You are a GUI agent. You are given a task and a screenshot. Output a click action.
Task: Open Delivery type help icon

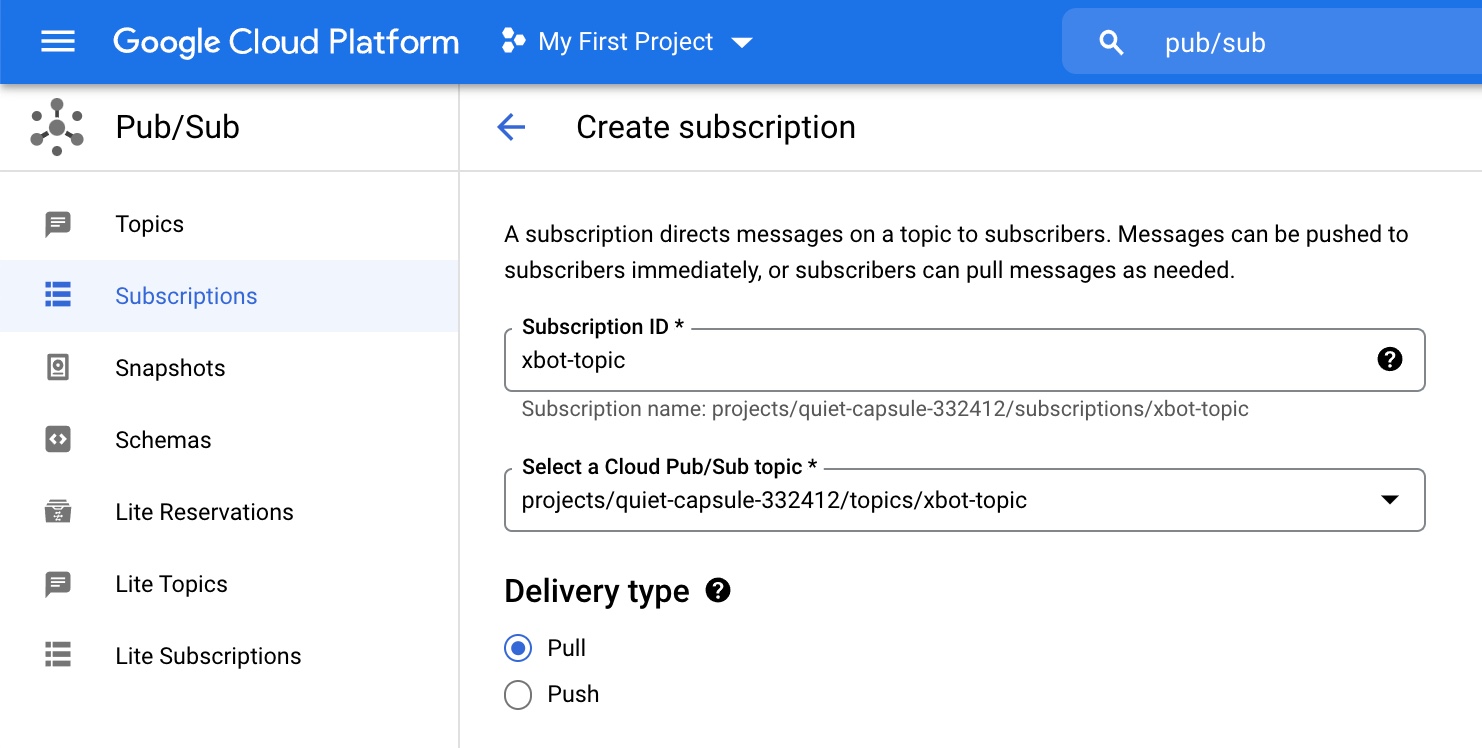pos(718,591)
